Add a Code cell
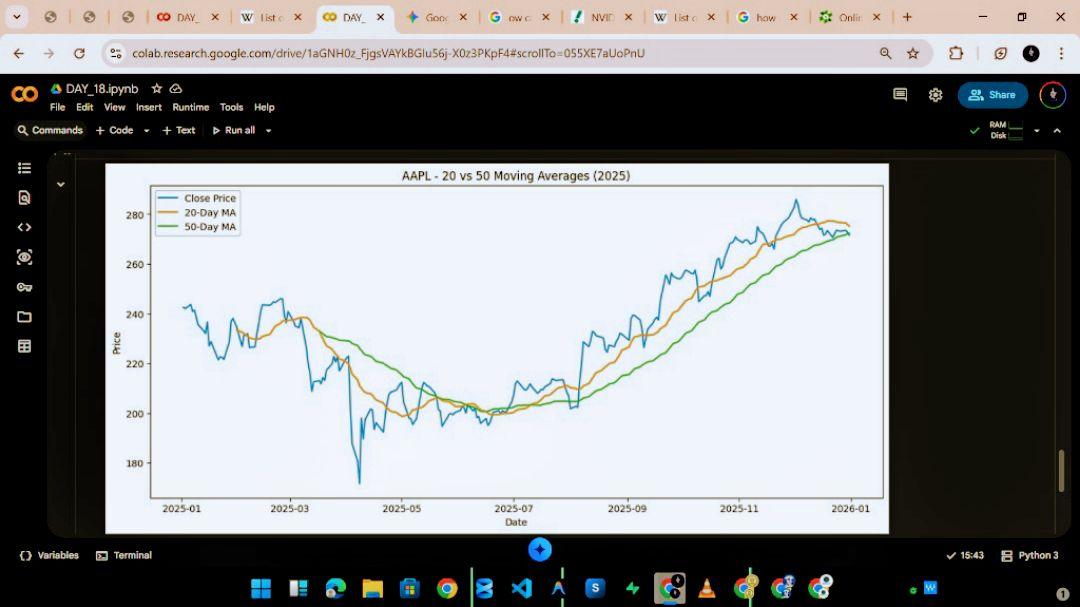Screen dimensions: 1080x607 pyautogui.click(x=115, y=130)
